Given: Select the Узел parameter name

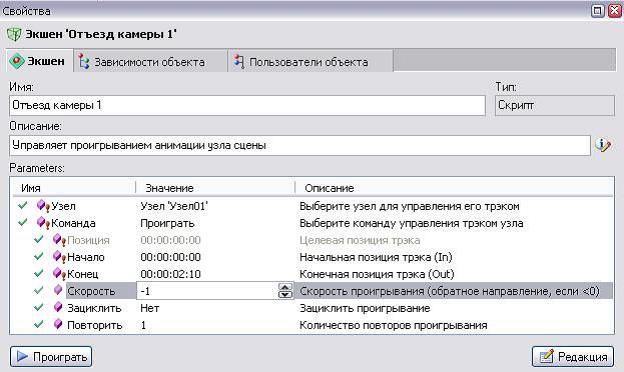Looking at the screenshot, I should pos(63,206).
